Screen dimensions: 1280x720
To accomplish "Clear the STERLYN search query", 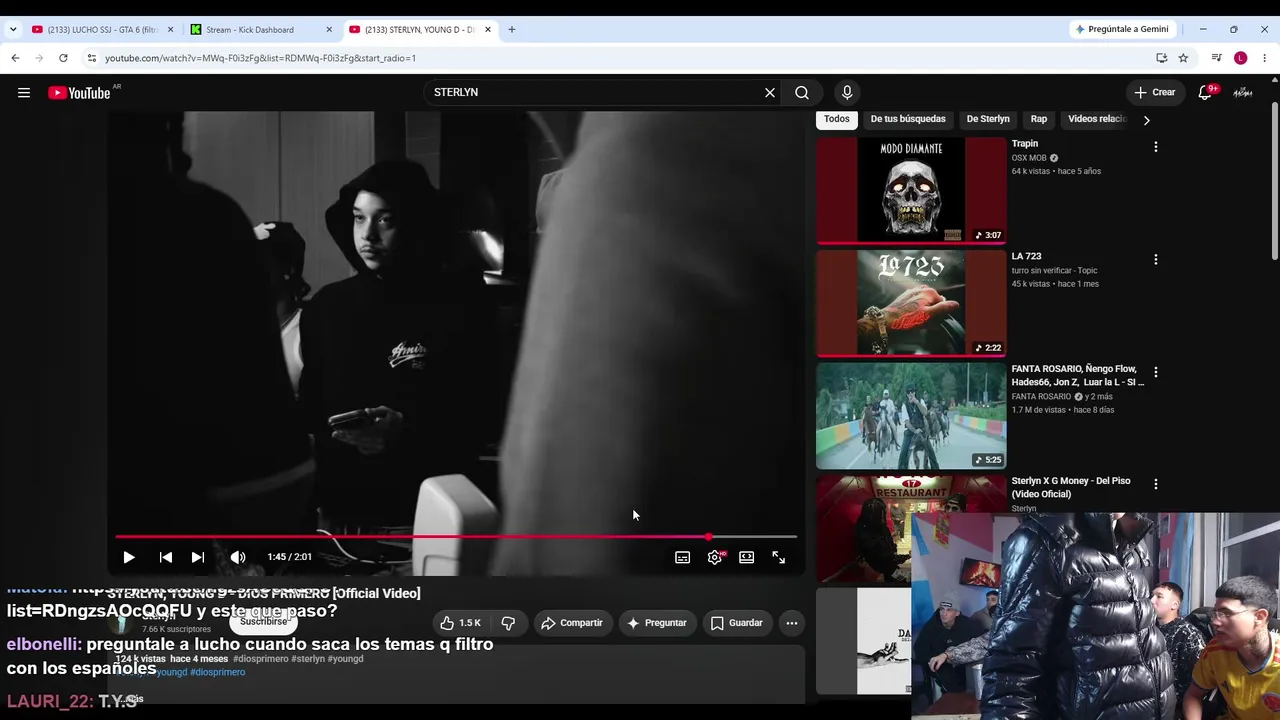I will coord(770,93).
